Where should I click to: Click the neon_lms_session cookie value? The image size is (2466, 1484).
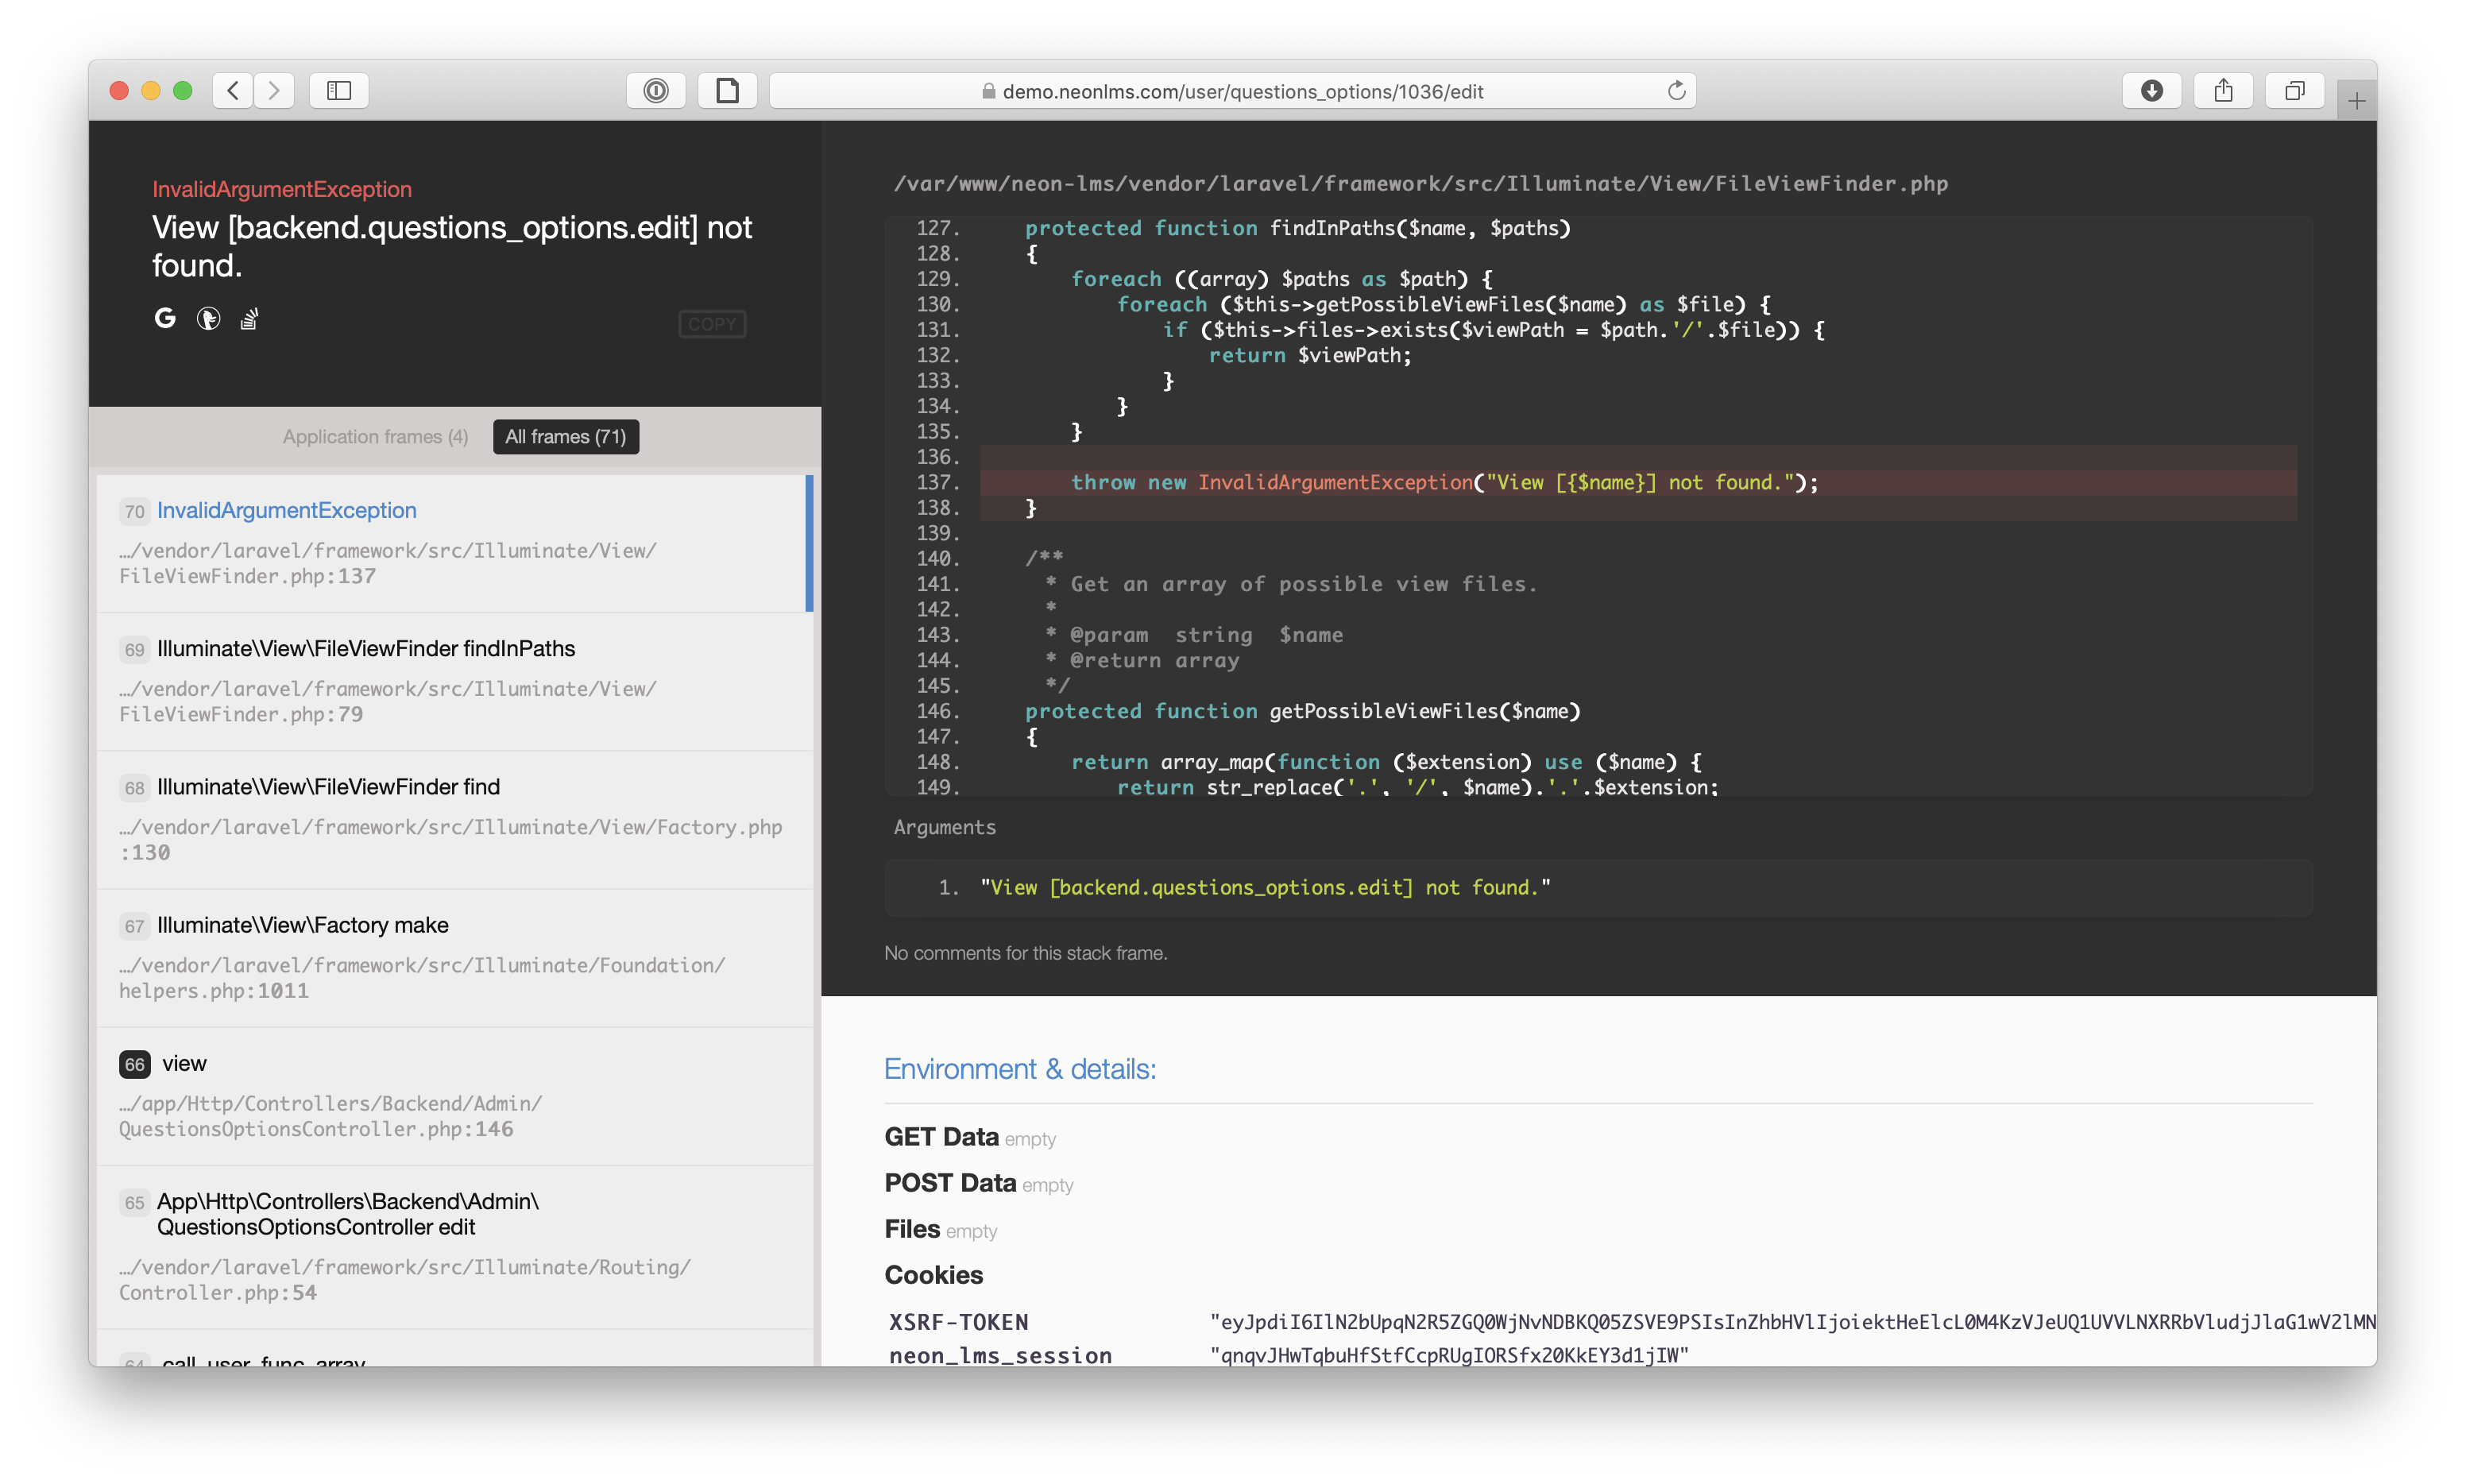pyautogui.click(x=1449, y=1356)
